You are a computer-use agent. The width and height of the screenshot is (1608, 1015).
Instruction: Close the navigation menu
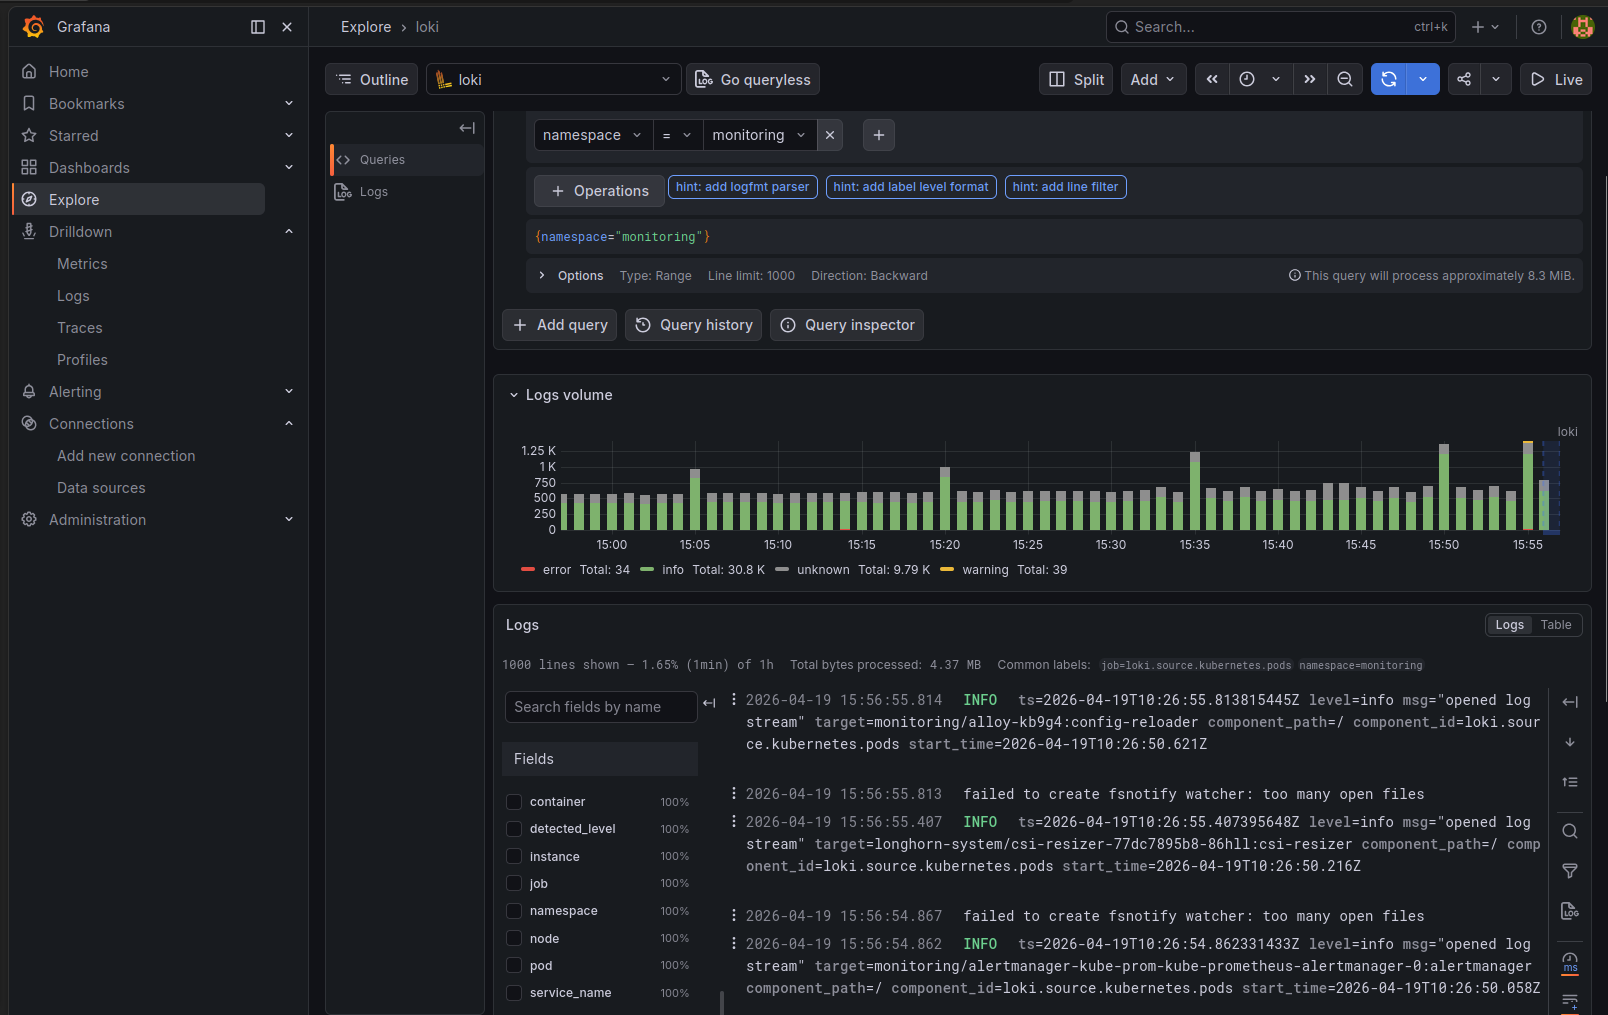tap(287, 27)
